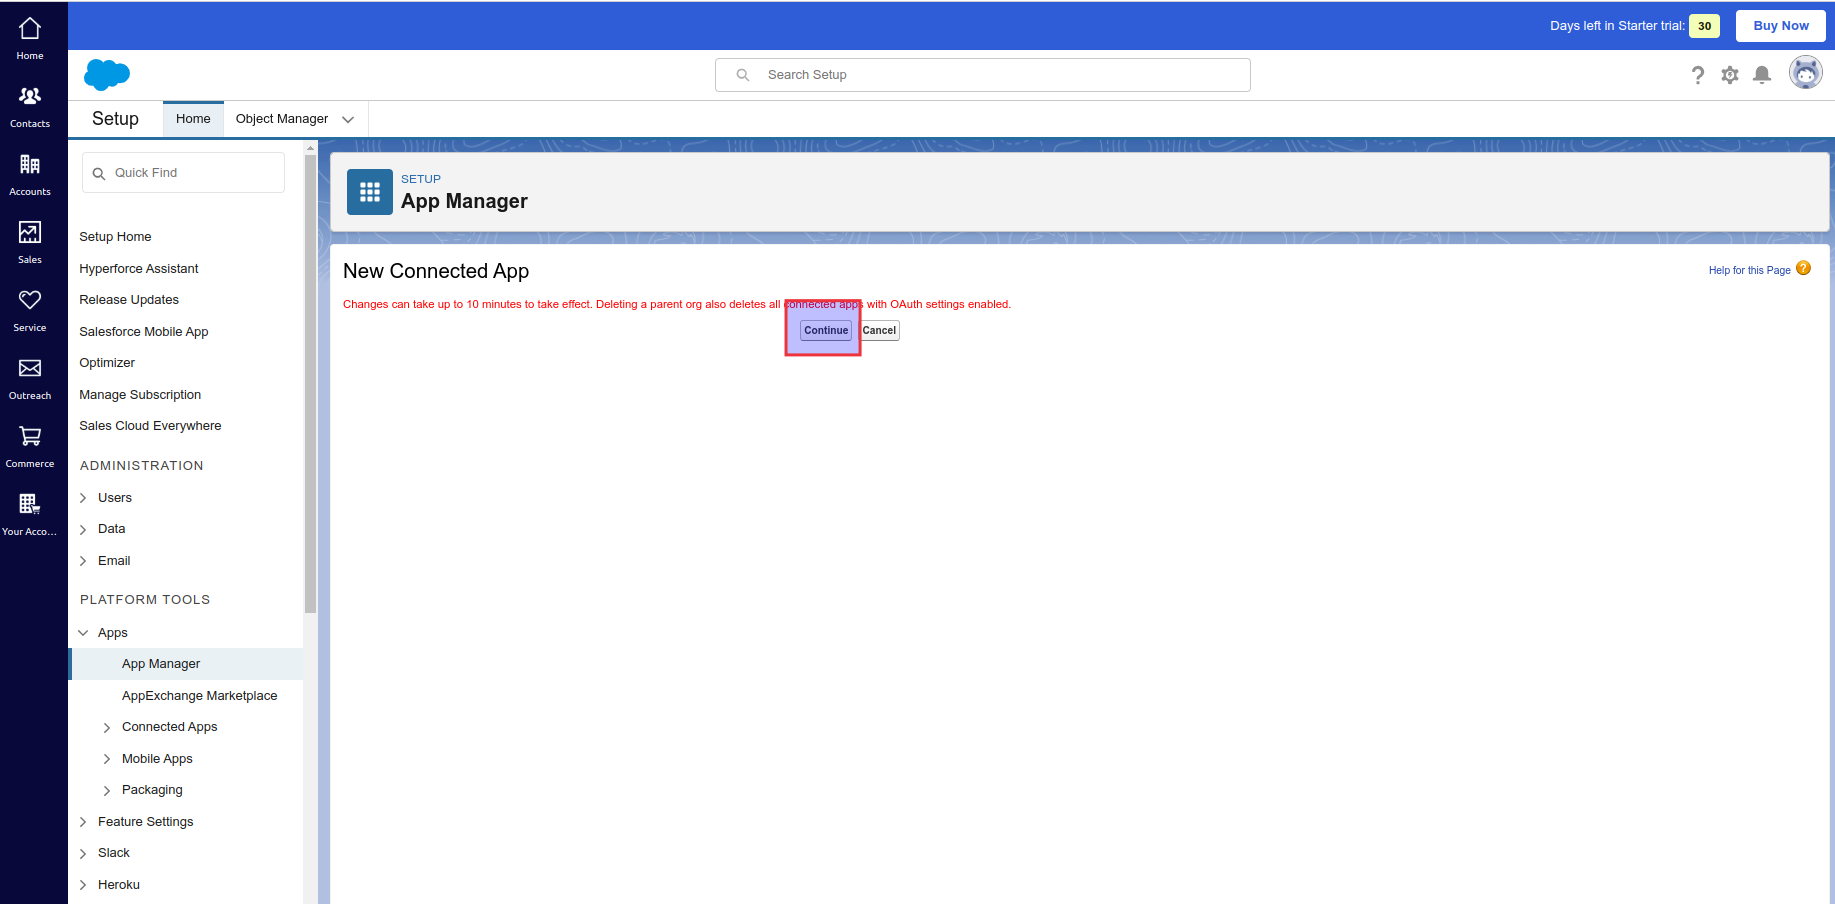The width and height of the screenshot is (1835, 904).
Task: Expand the Packaging node
Action: (x=107, y=791)
